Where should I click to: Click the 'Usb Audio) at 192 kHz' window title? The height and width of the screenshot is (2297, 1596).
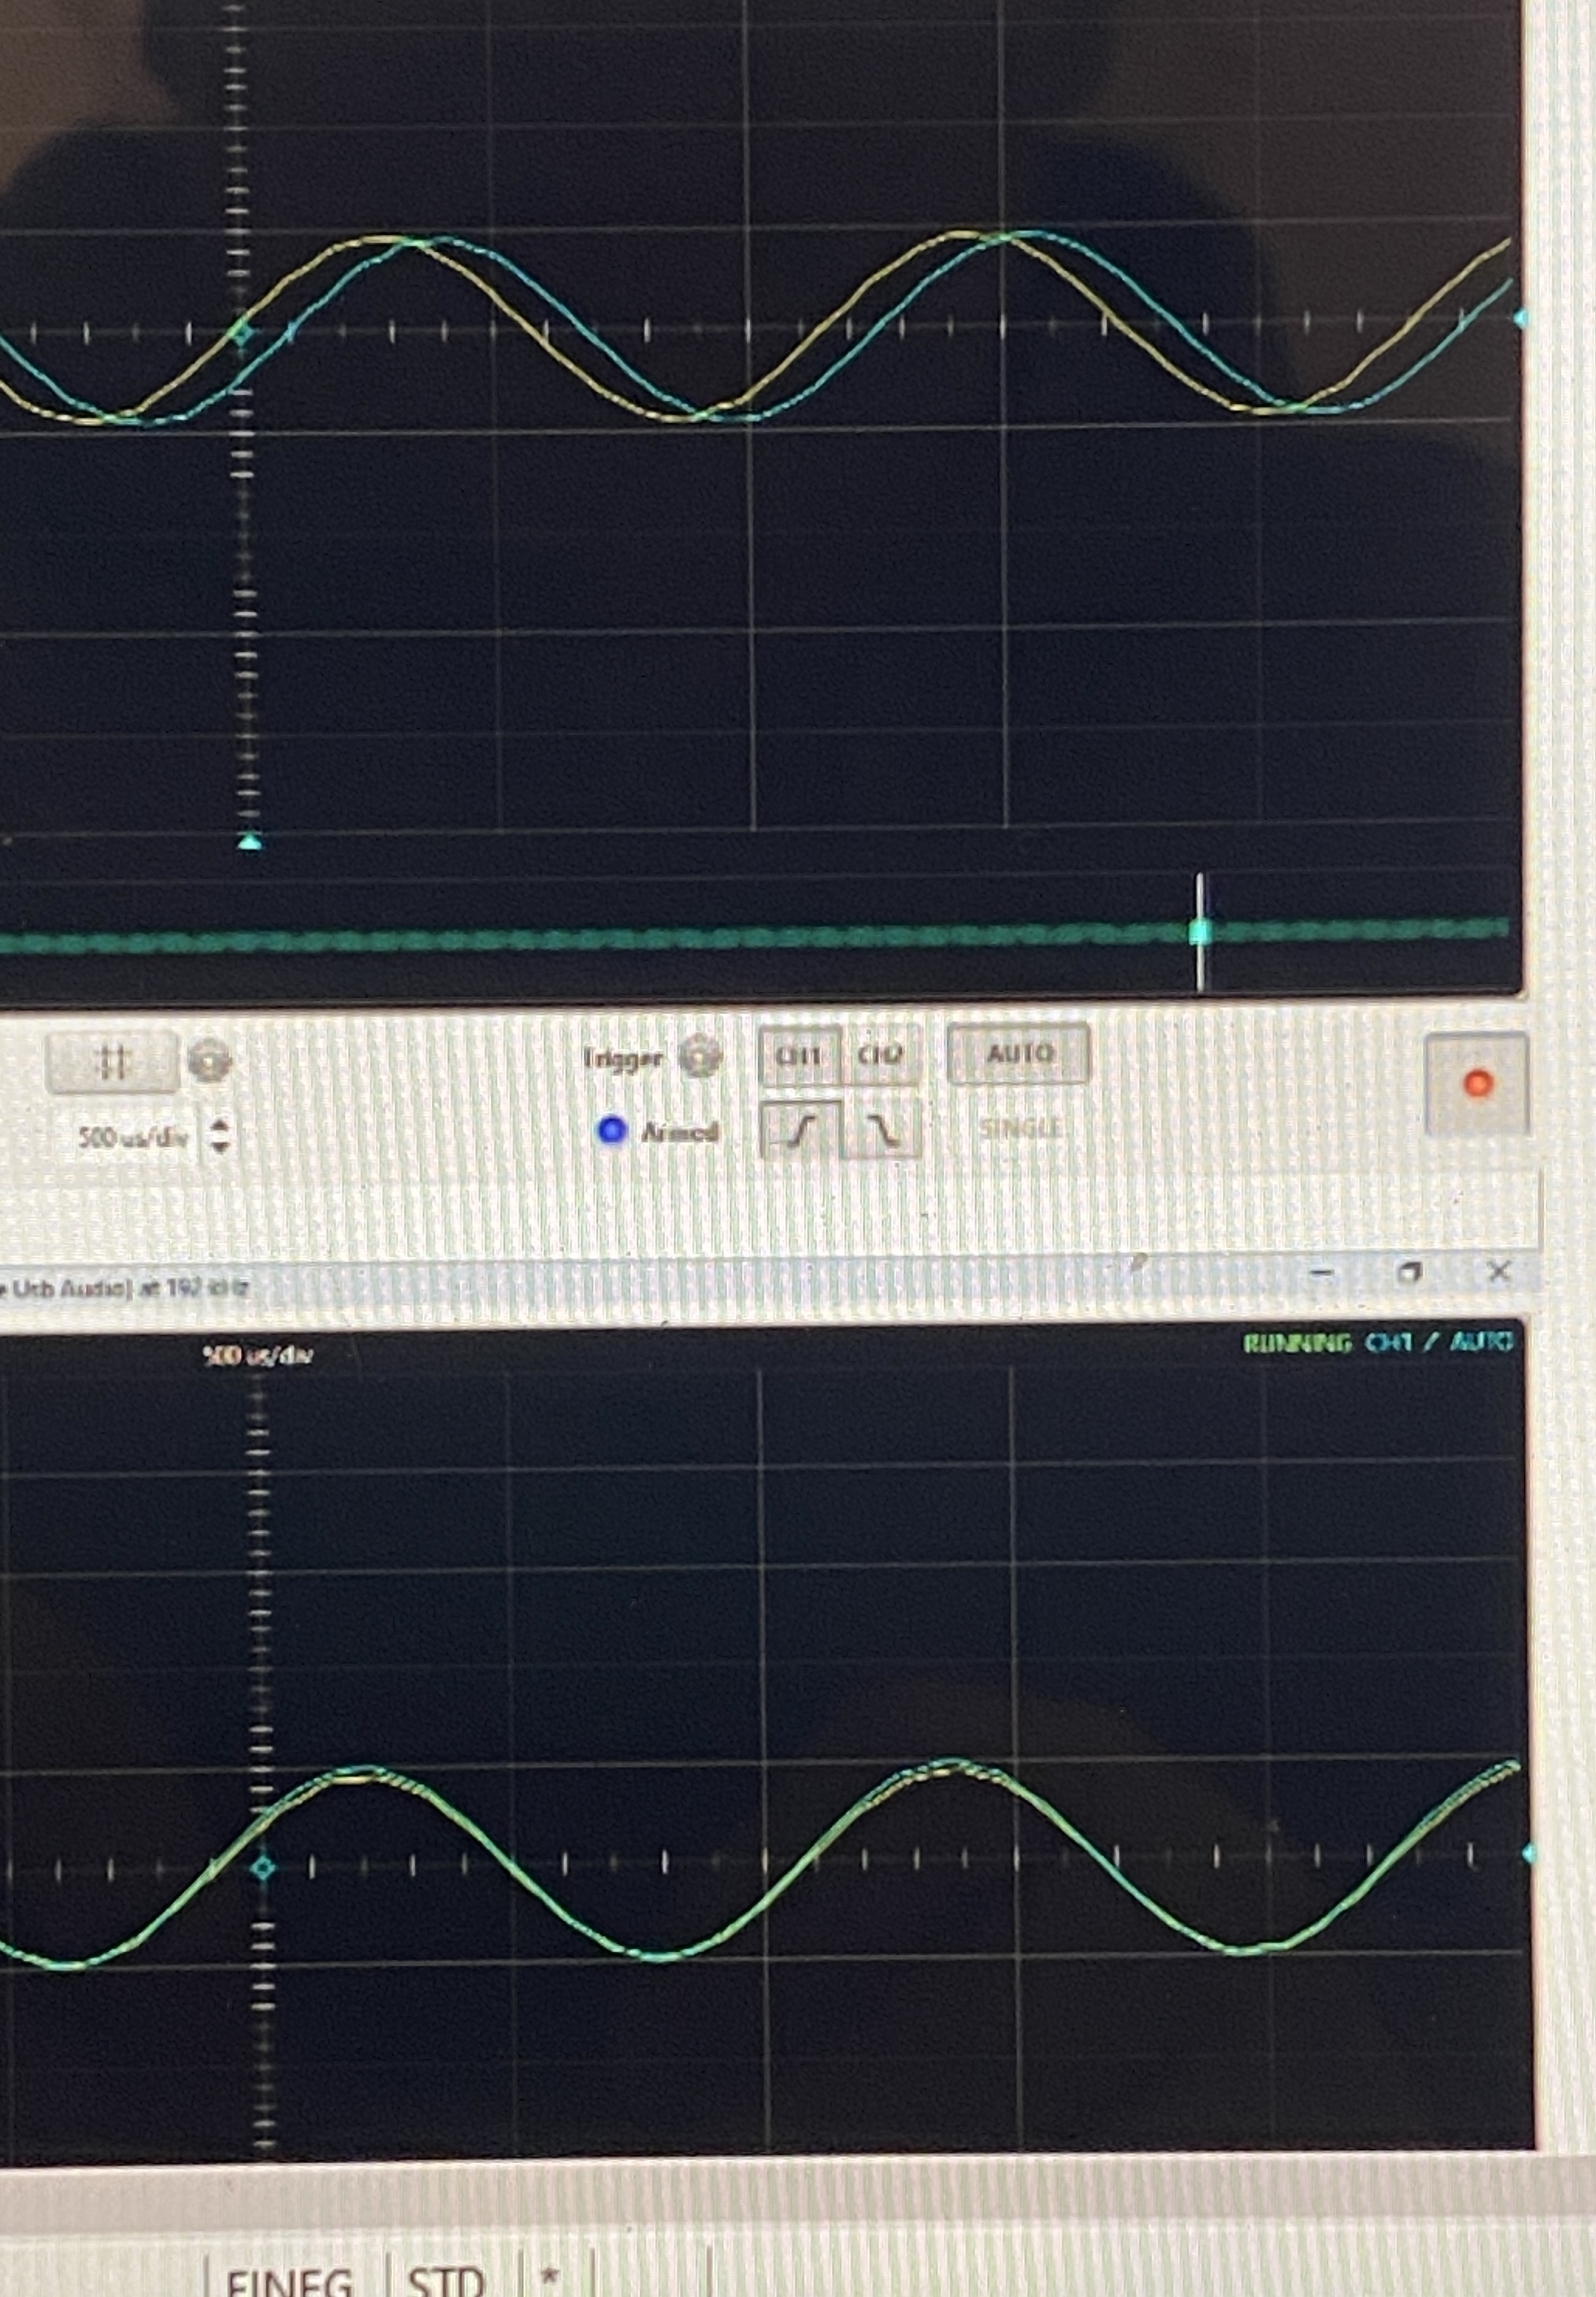click(x=125, y=1289)
